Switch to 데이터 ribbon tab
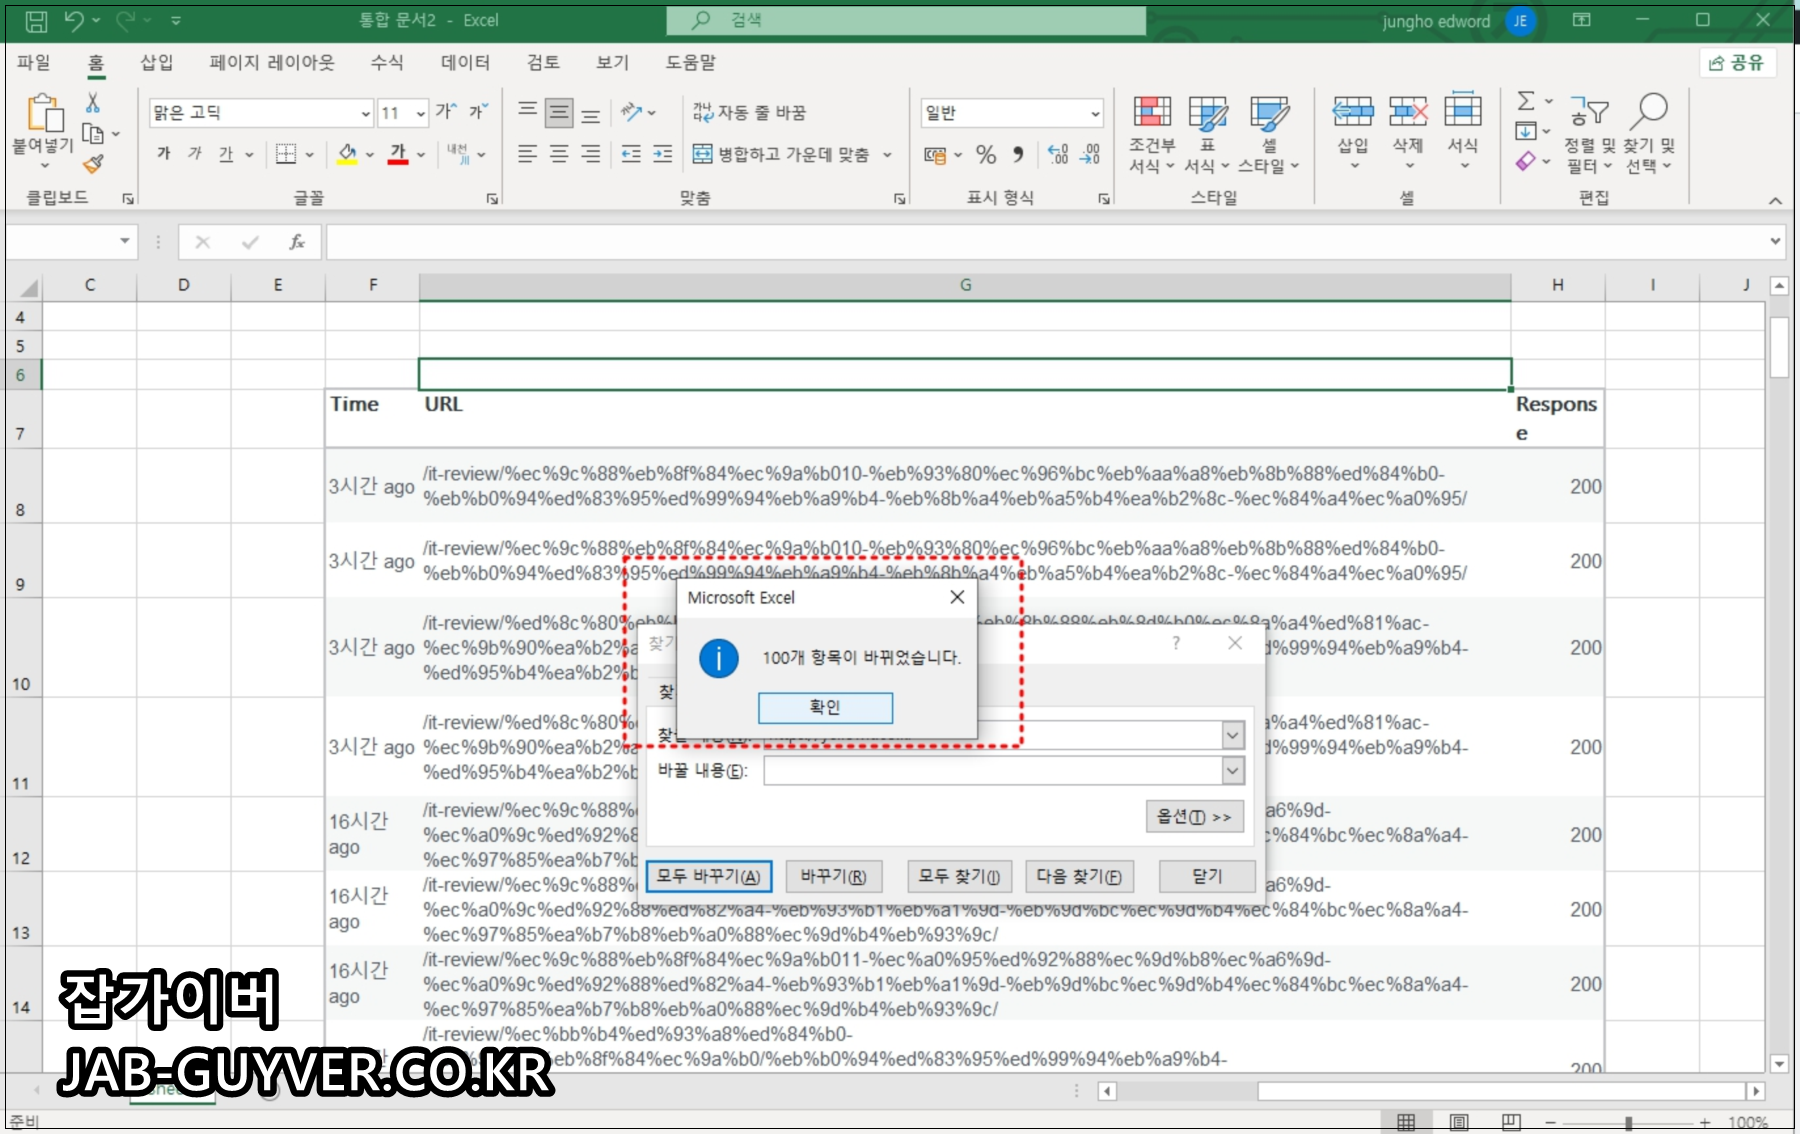Image resolution: width=1800 pixels, height=1134 pixels. pos(466,62)
